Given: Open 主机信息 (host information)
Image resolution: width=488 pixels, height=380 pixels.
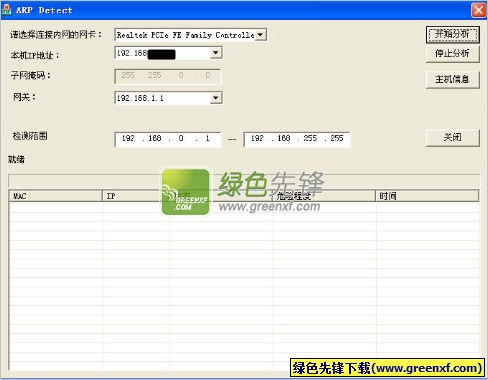Looking at the screenshot, I should [453, 79].
